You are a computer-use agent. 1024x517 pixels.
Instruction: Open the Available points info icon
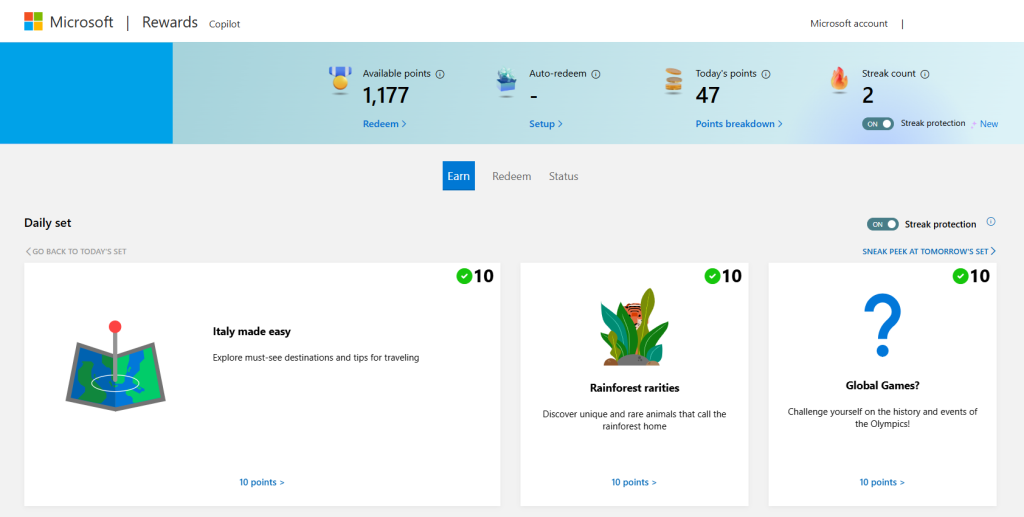(x=440, y=74)
